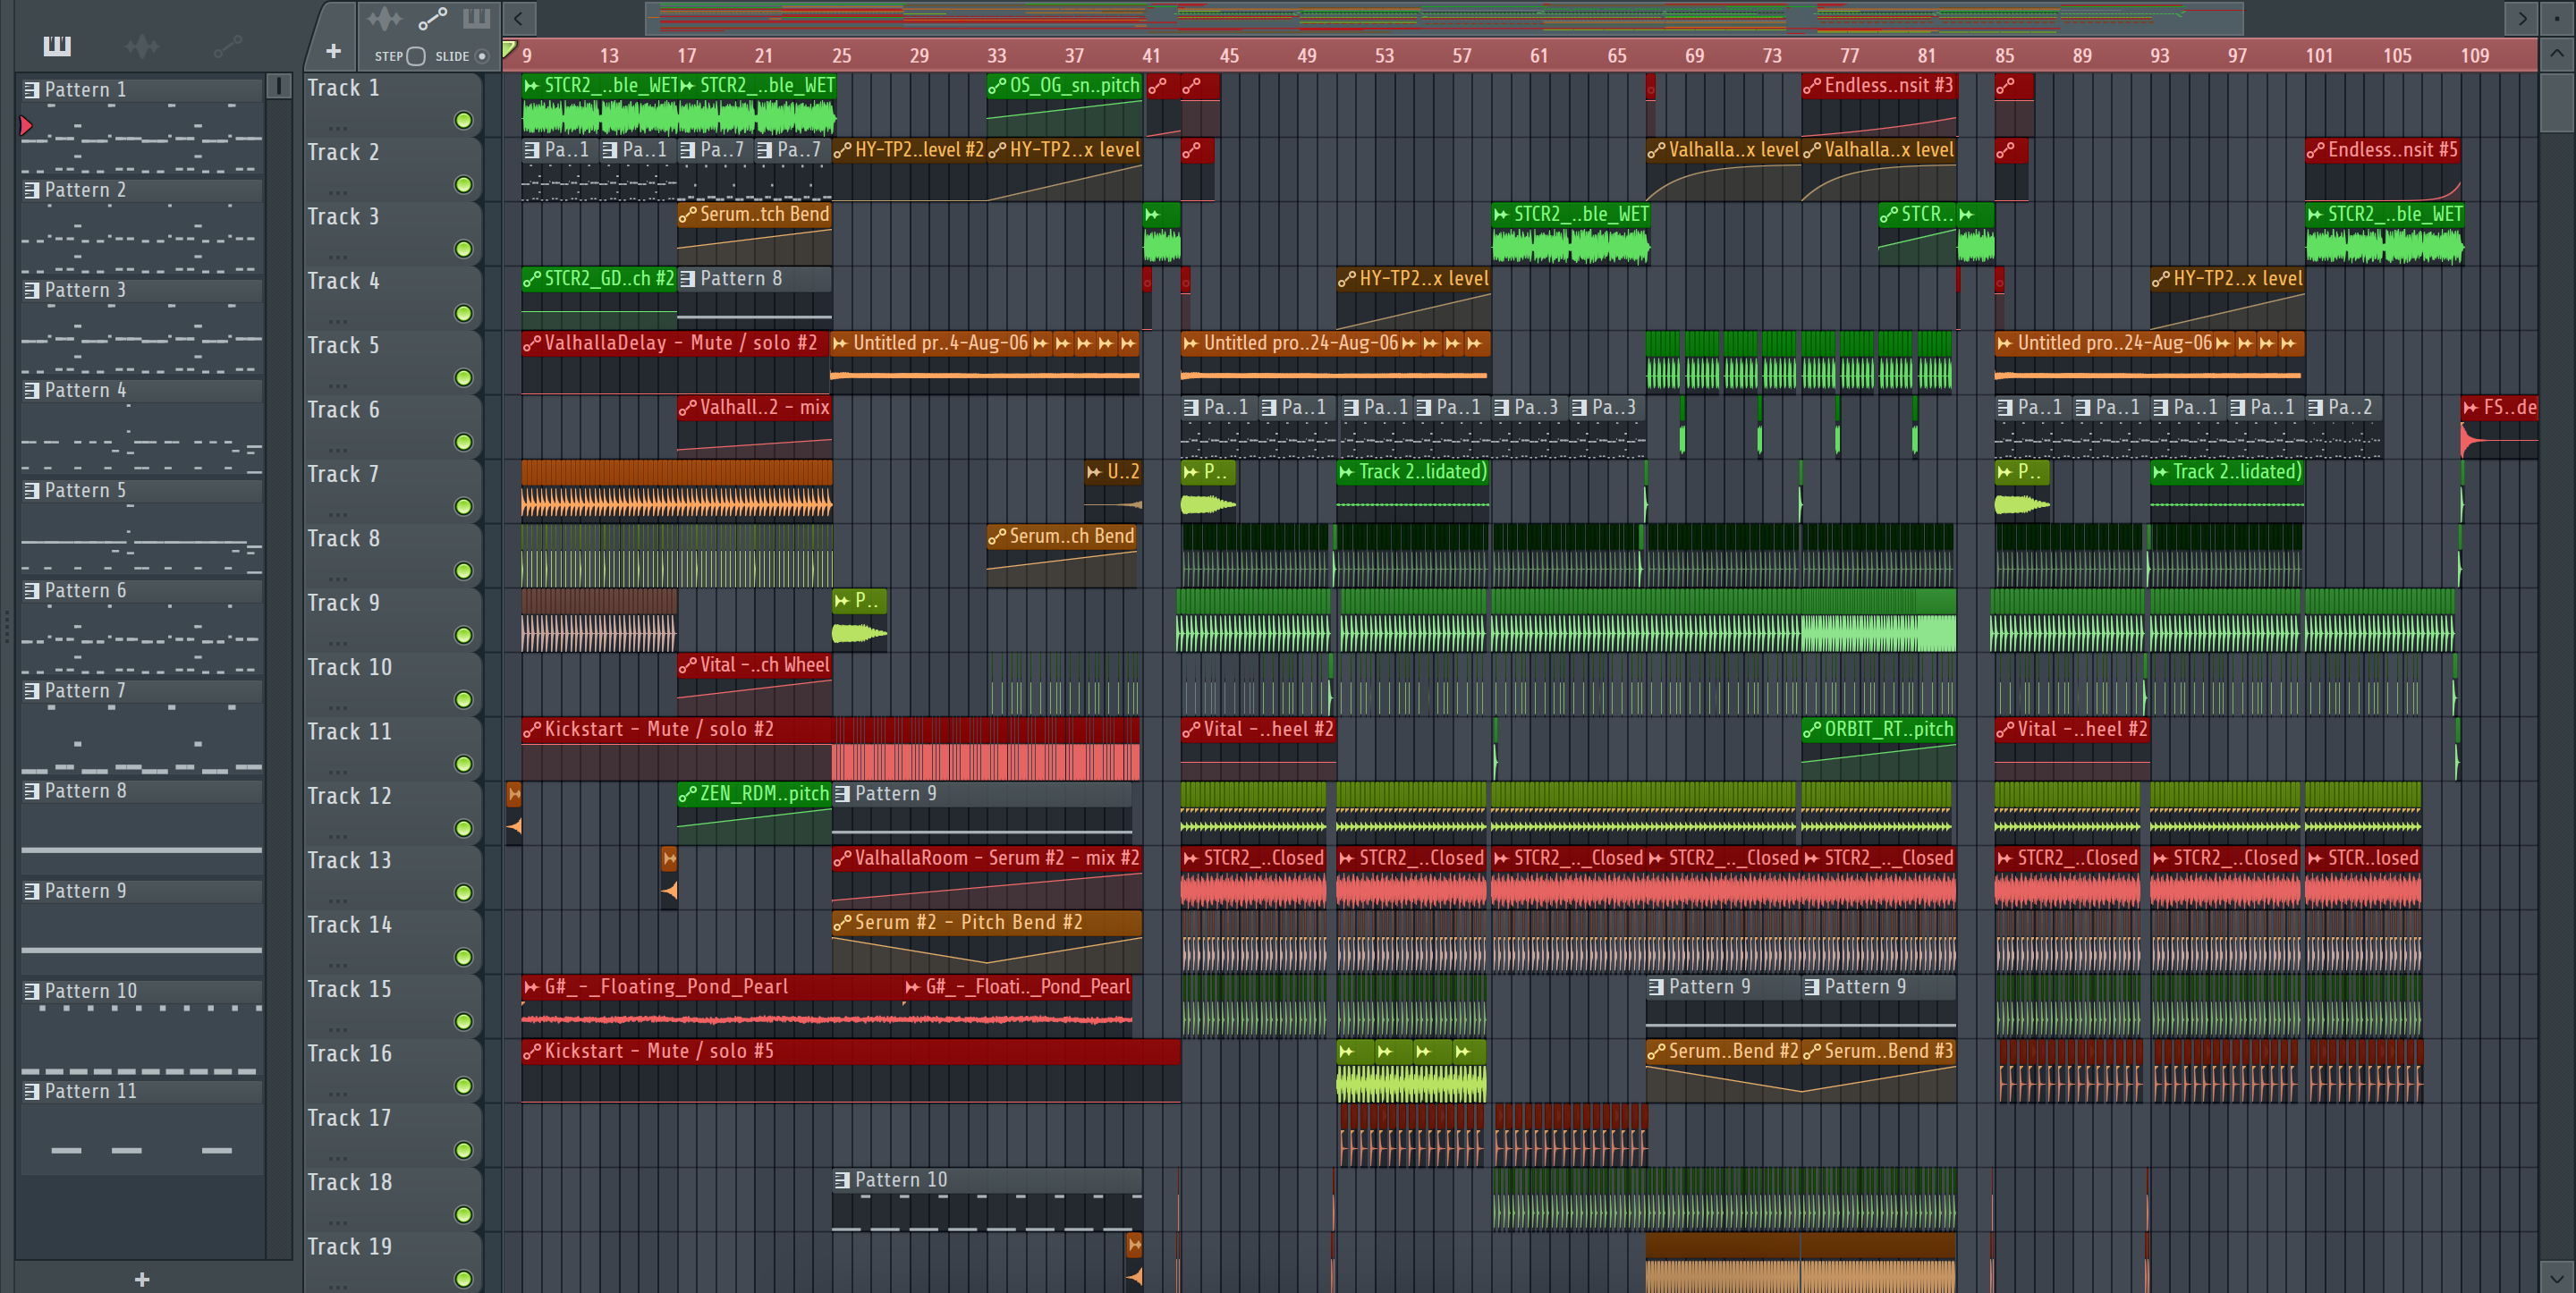
Task: Click the vertical scrollbar thumb on the right edge
Action: 2557,101
